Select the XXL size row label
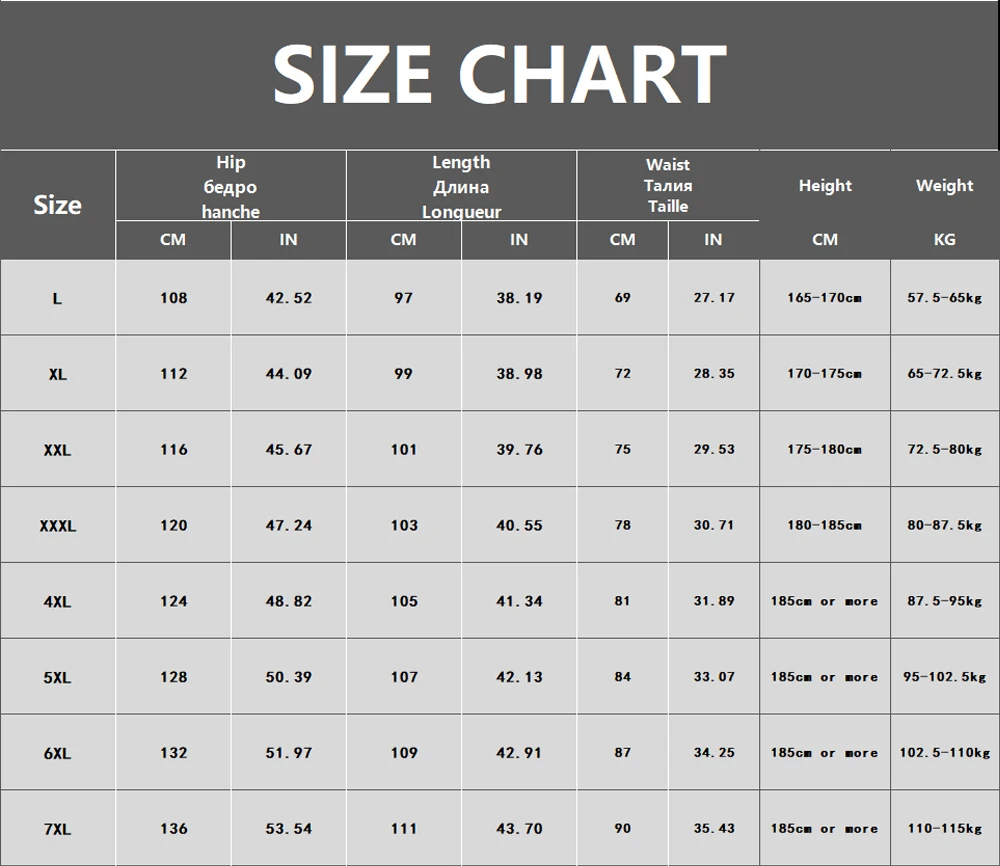 57,450
